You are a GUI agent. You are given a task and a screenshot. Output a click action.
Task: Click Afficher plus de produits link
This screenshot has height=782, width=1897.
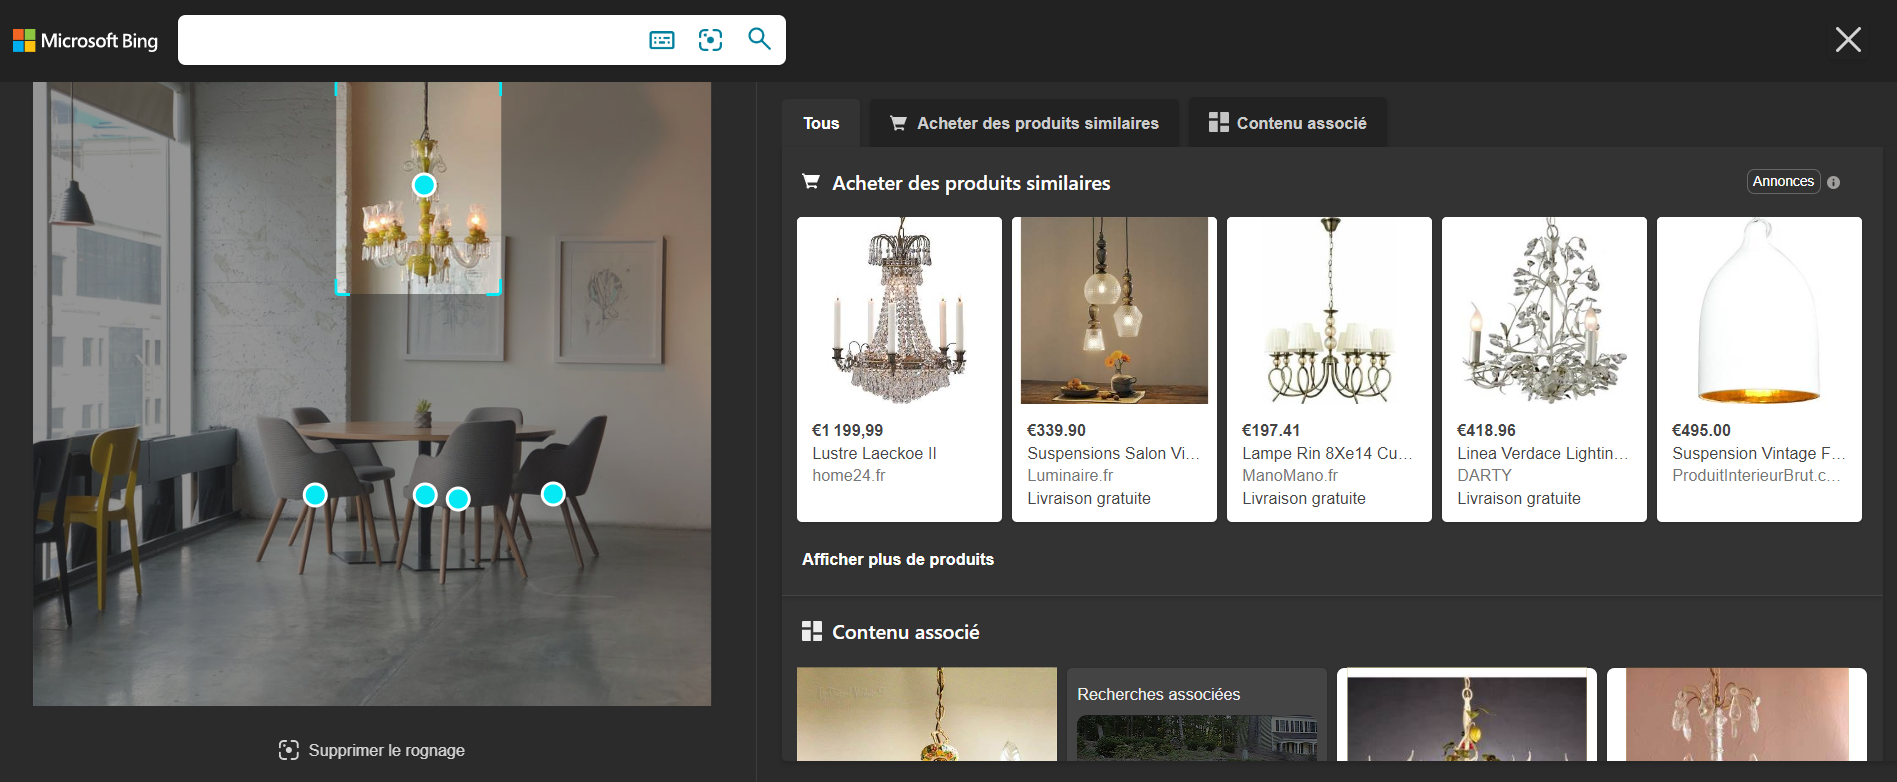898,559
